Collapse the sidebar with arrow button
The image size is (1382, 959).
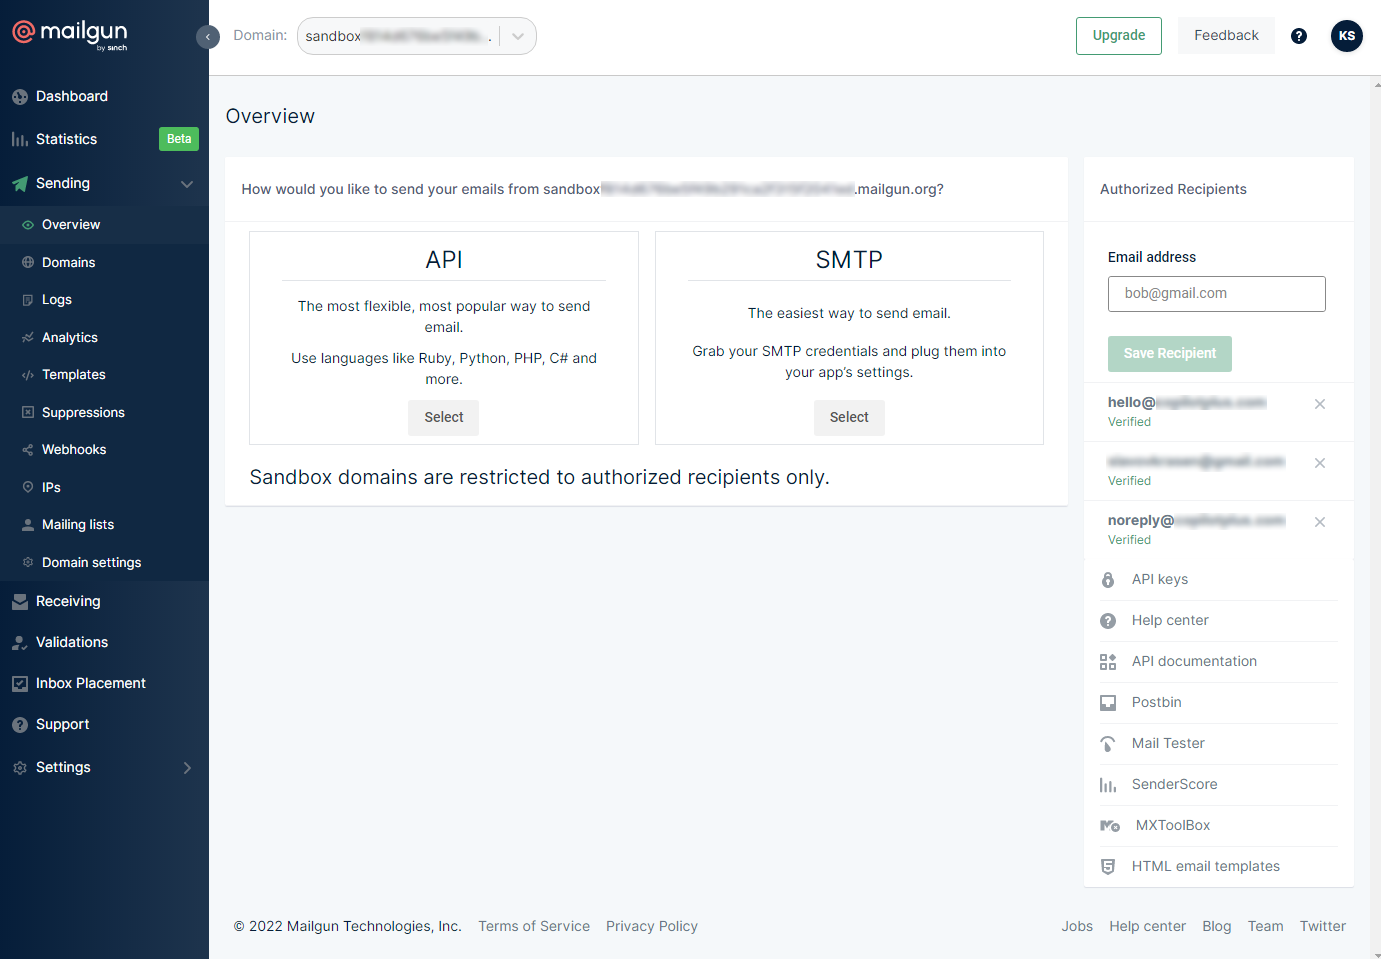pos(207,37)
